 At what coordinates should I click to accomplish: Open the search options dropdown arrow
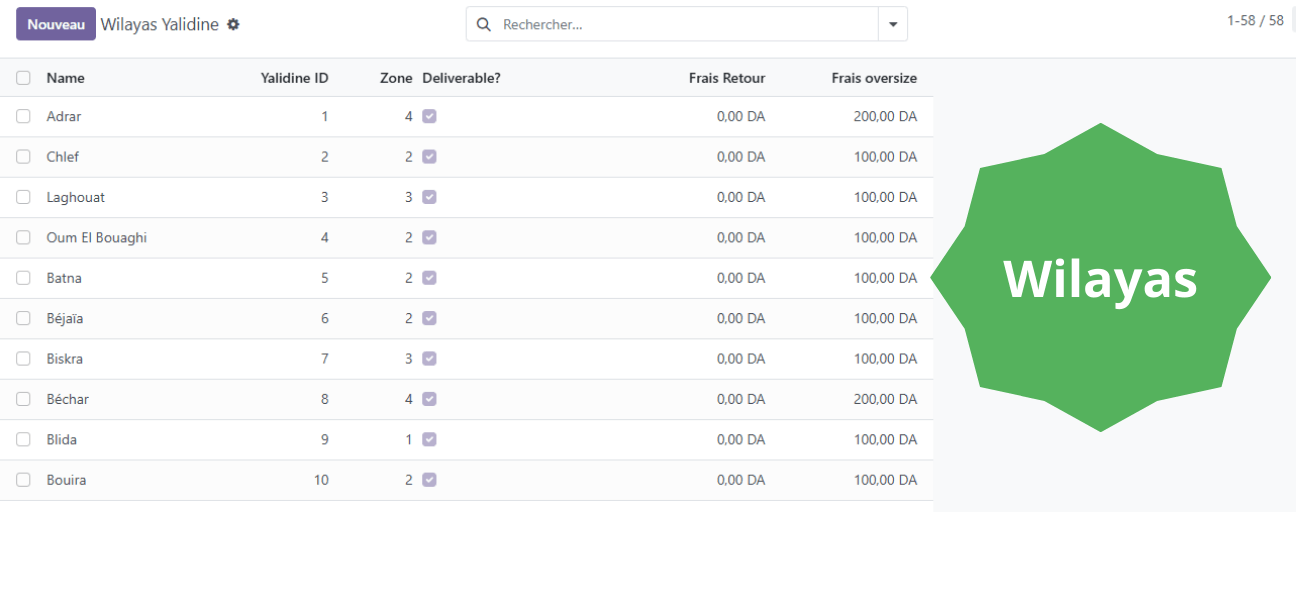pyautogui.click(x=892, y=24)
